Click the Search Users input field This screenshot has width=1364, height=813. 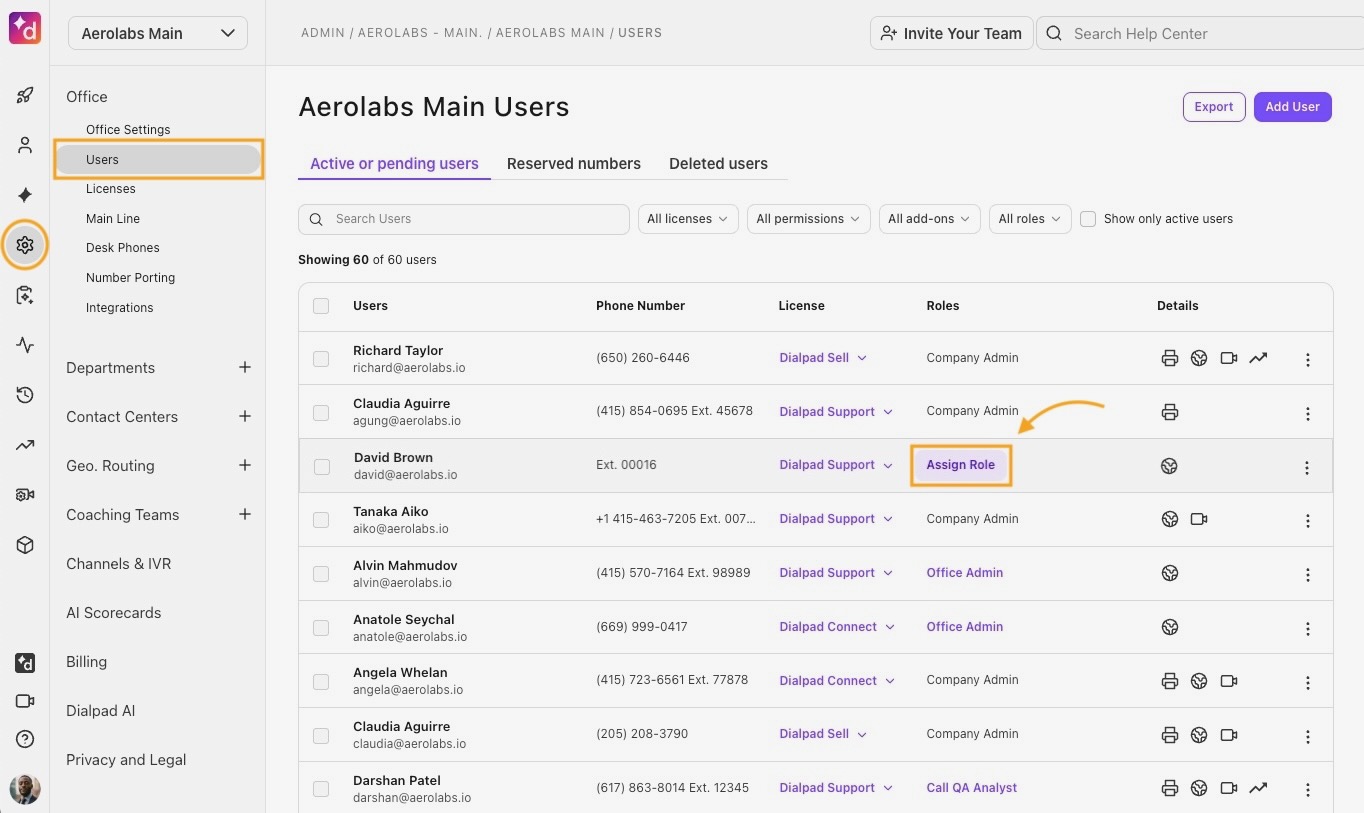(x=464, y=219)
